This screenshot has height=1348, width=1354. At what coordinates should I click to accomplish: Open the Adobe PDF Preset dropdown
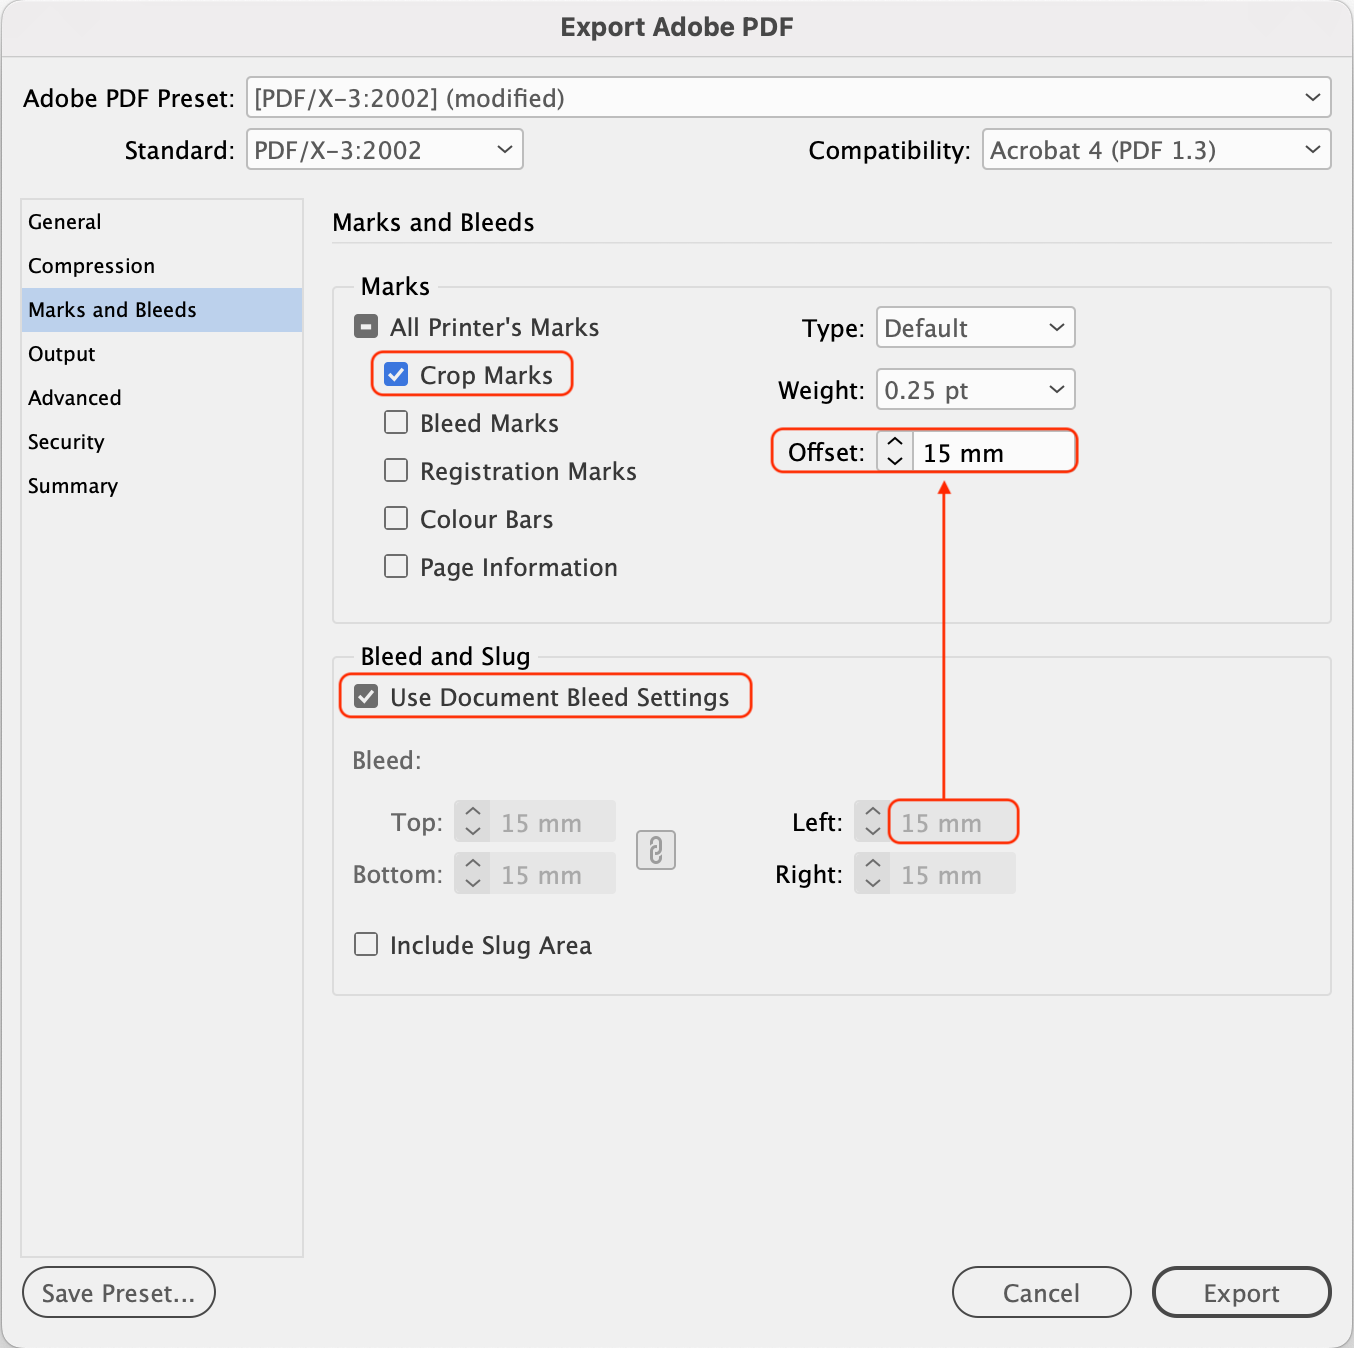click(788, 98)
